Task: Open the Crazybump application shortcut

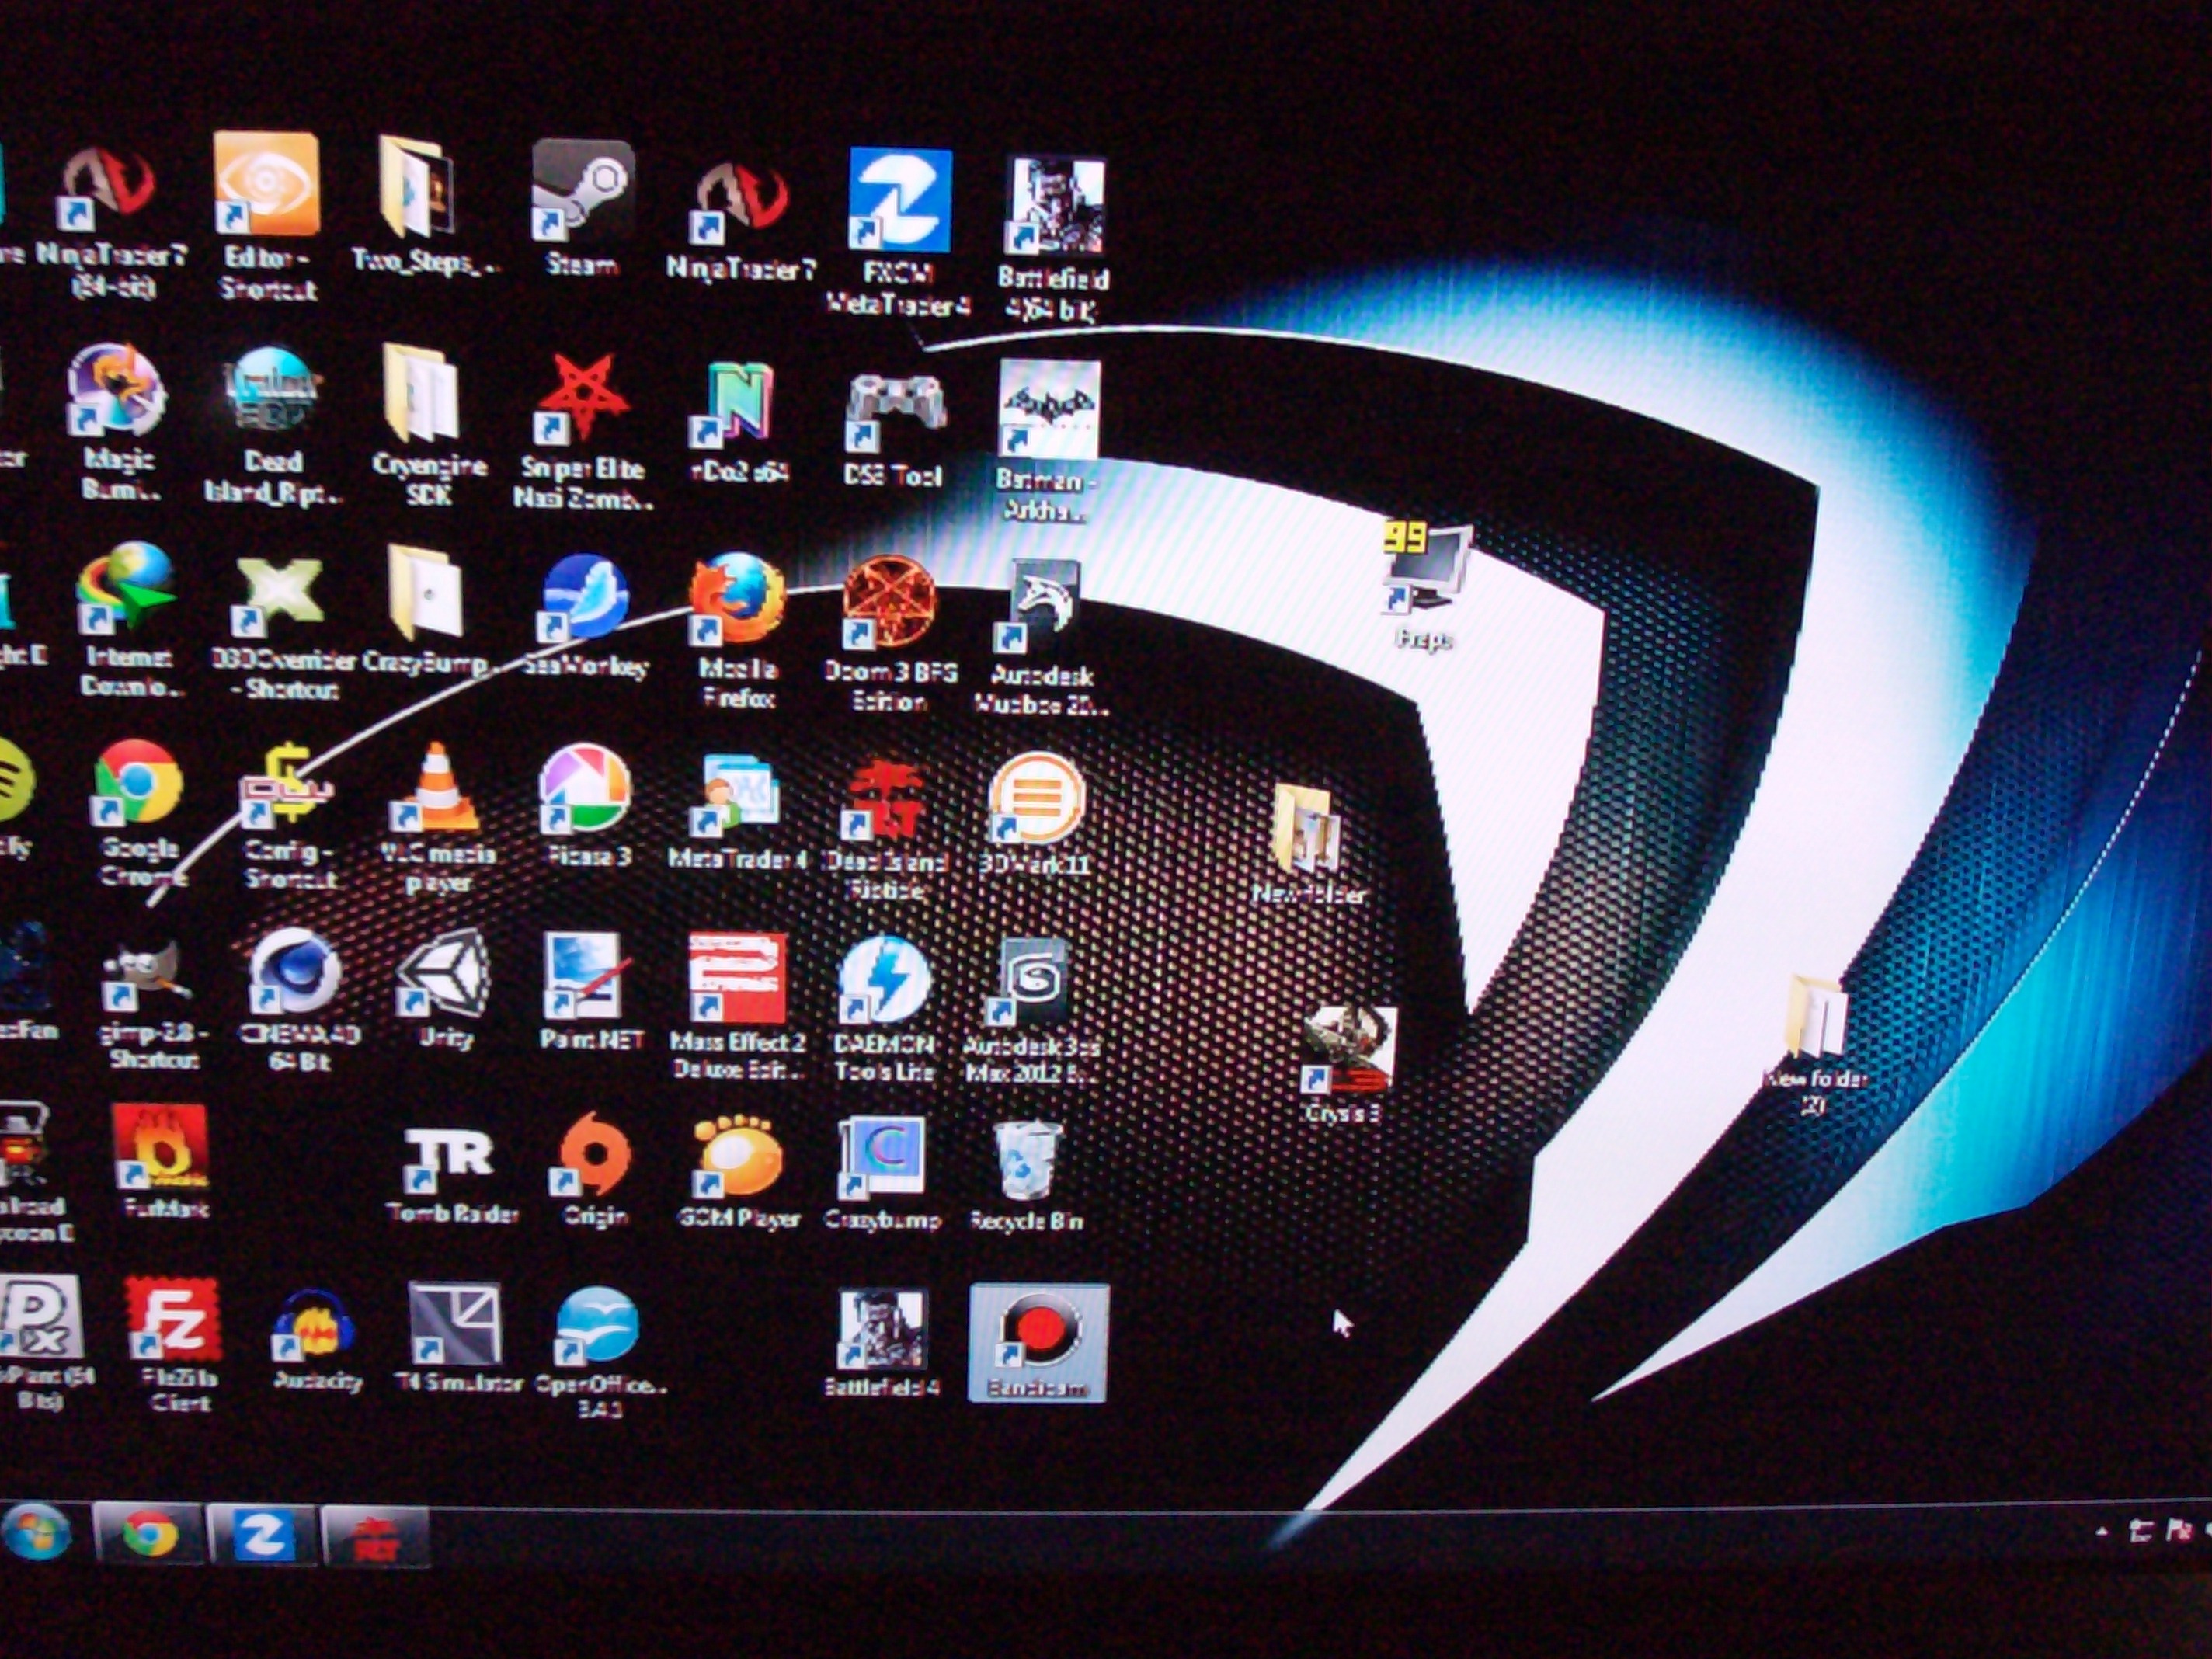Action: [x=882, y=1175]
